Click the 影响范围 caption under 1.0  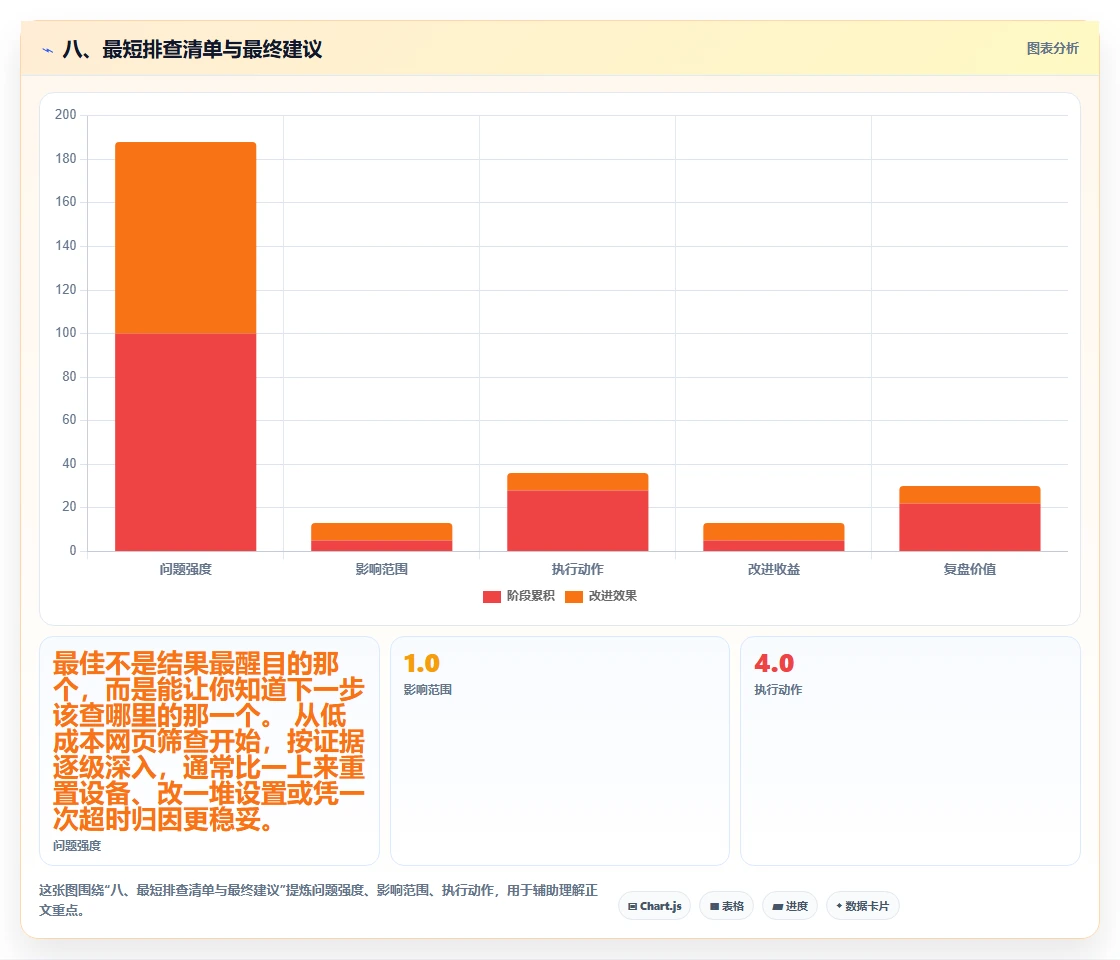pos(428,690)
